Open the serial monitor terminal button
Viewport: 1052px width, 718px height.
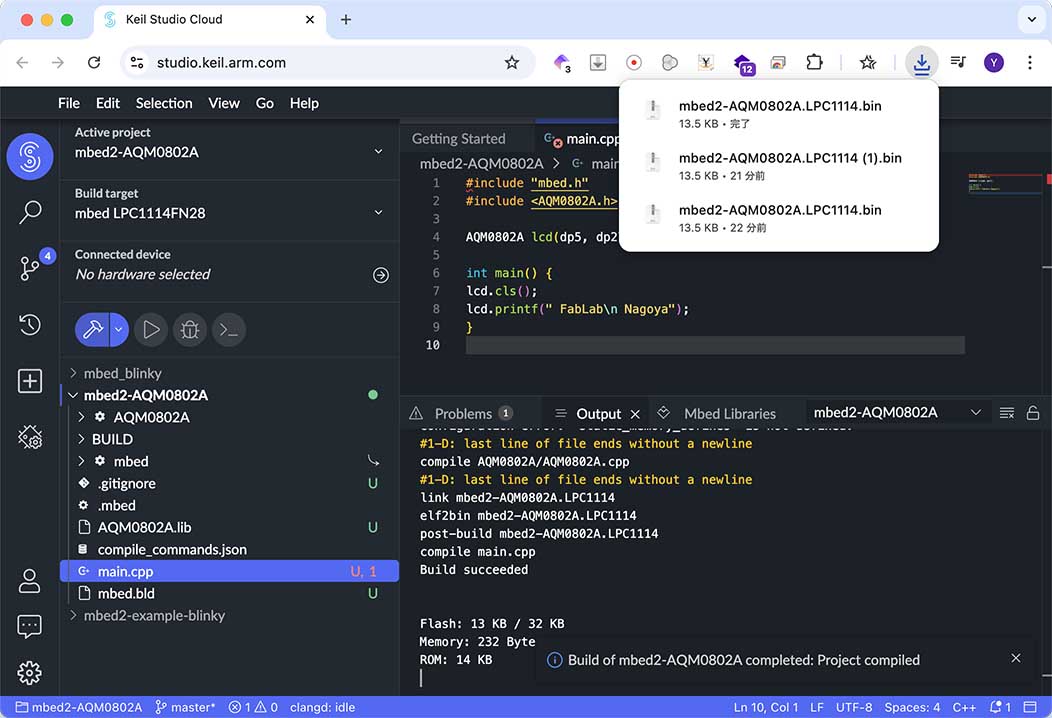pyautogui.click(x=229, y=329)
